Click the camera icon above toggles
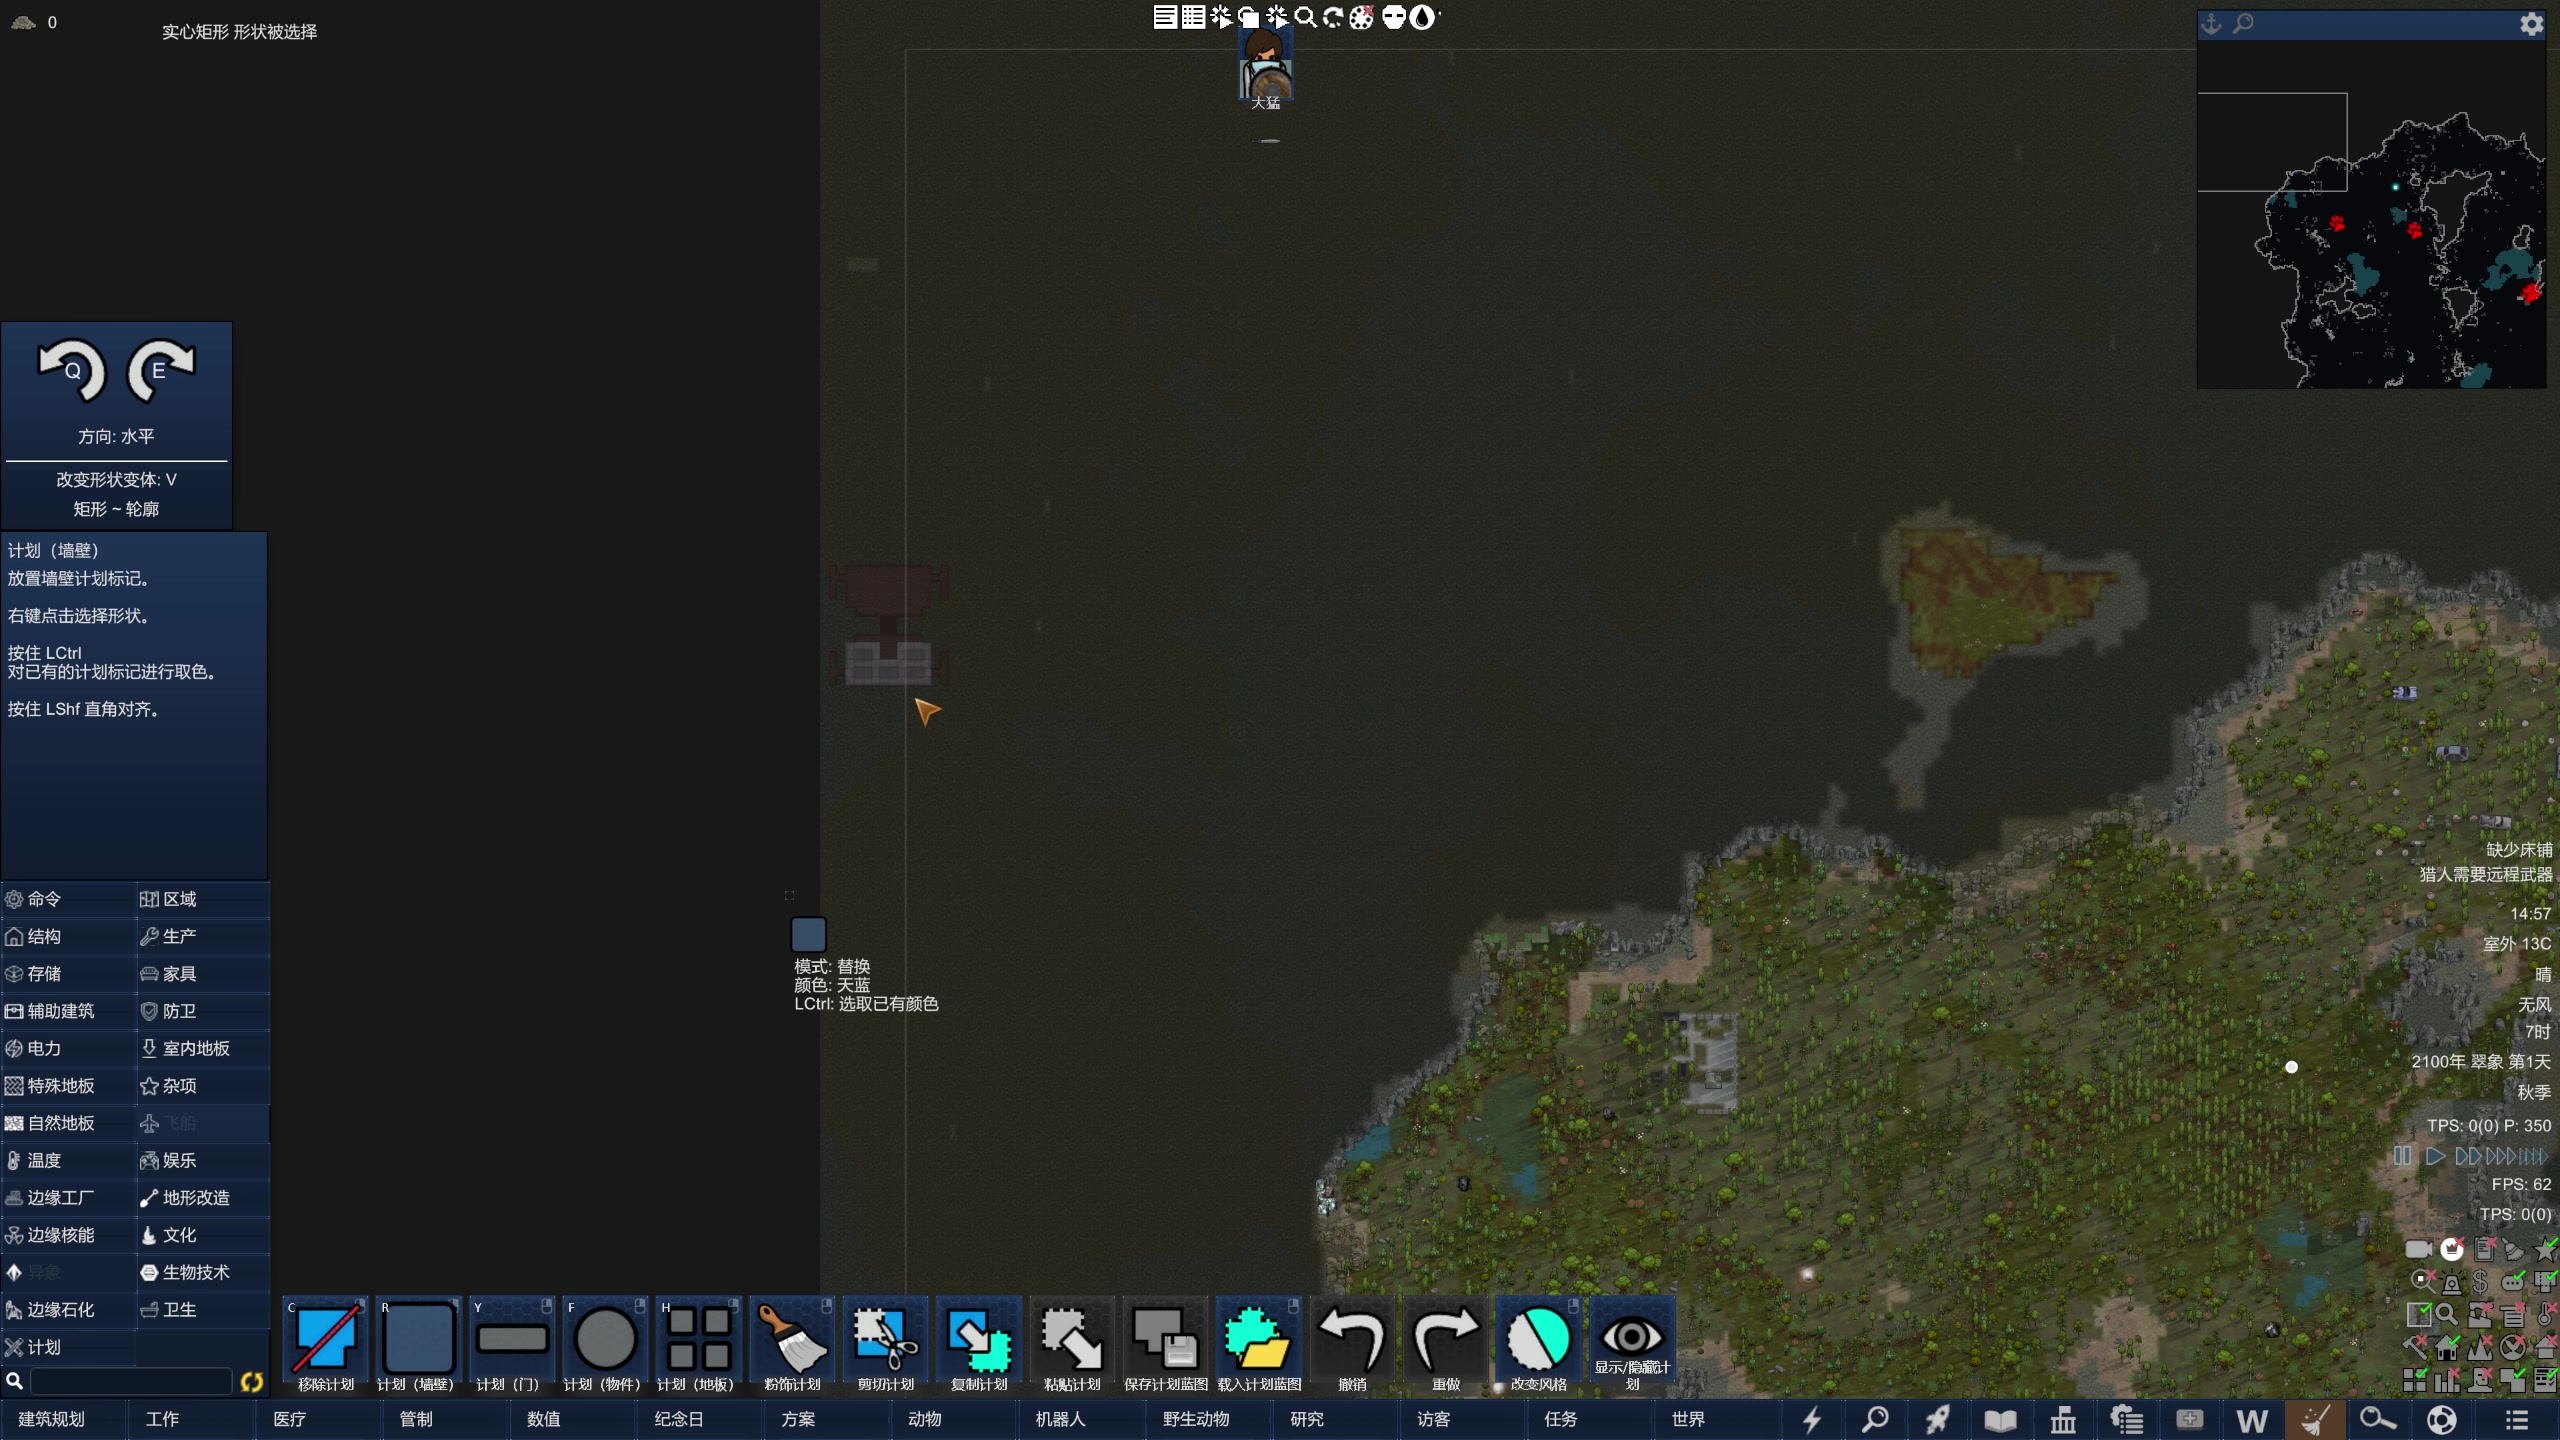The width and height of the screenshot is (2560, 1440). pyautogui.click(x=2418, y=1249)
